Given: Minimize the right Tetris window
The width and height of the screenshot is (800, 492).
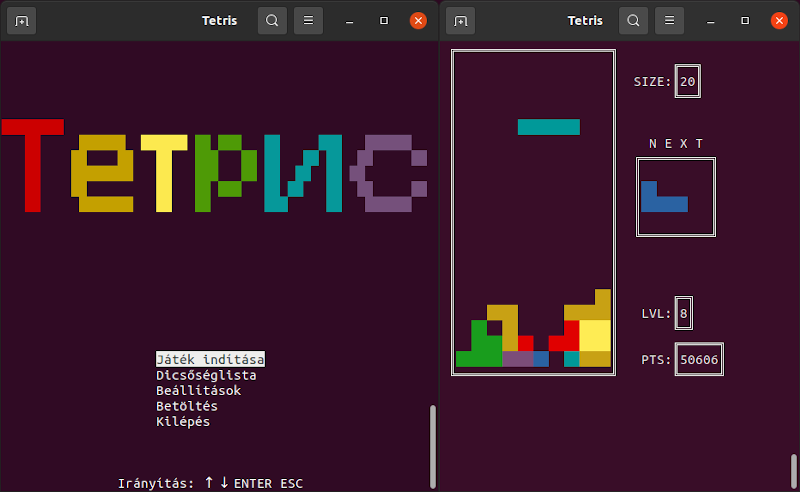Looking at the screenshot, I should [710, 21].
